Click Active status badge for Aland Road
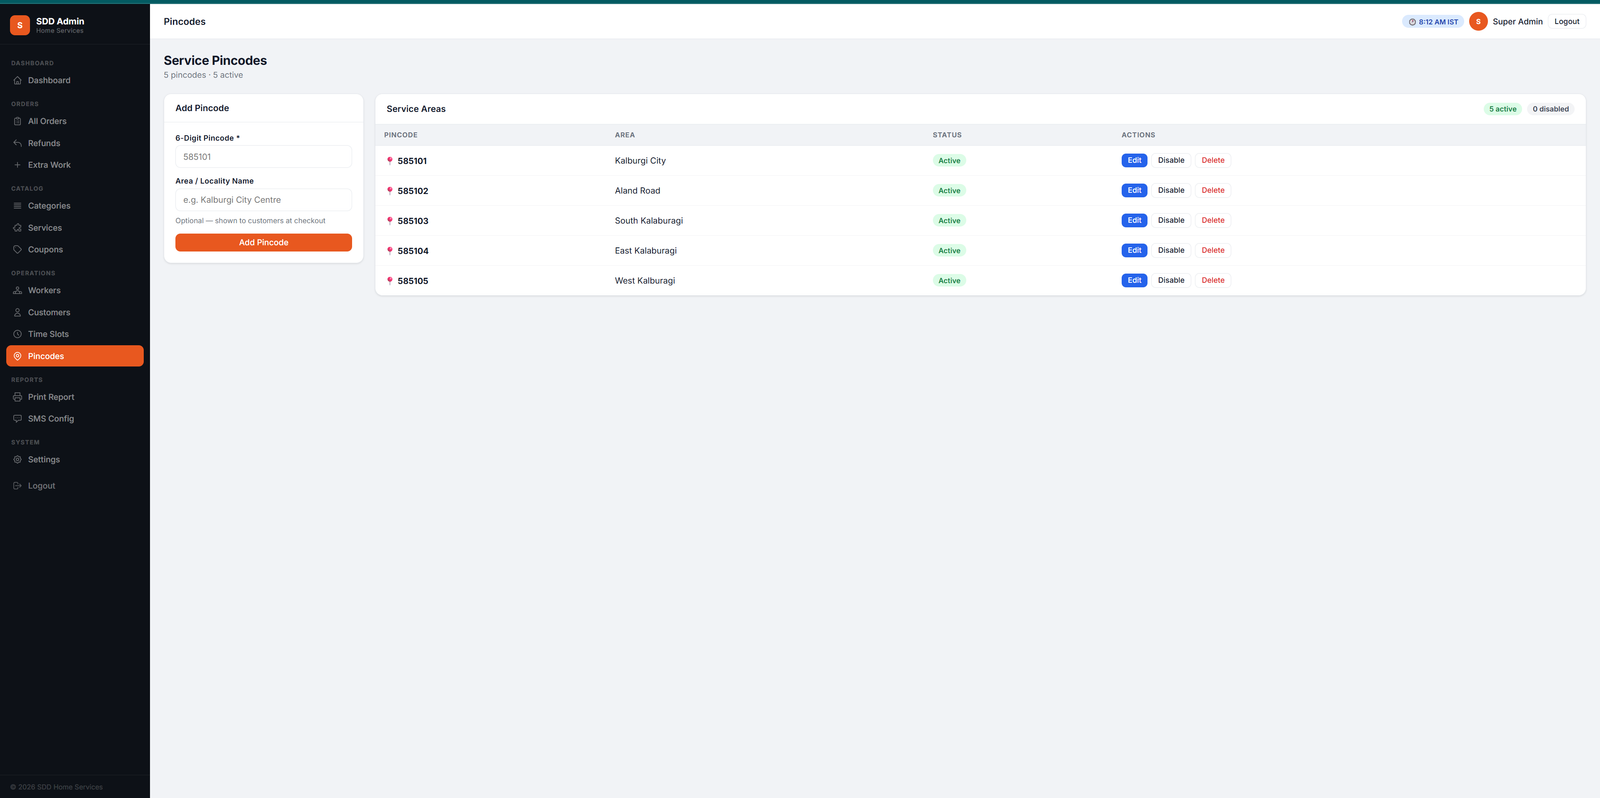 point(949,191)
